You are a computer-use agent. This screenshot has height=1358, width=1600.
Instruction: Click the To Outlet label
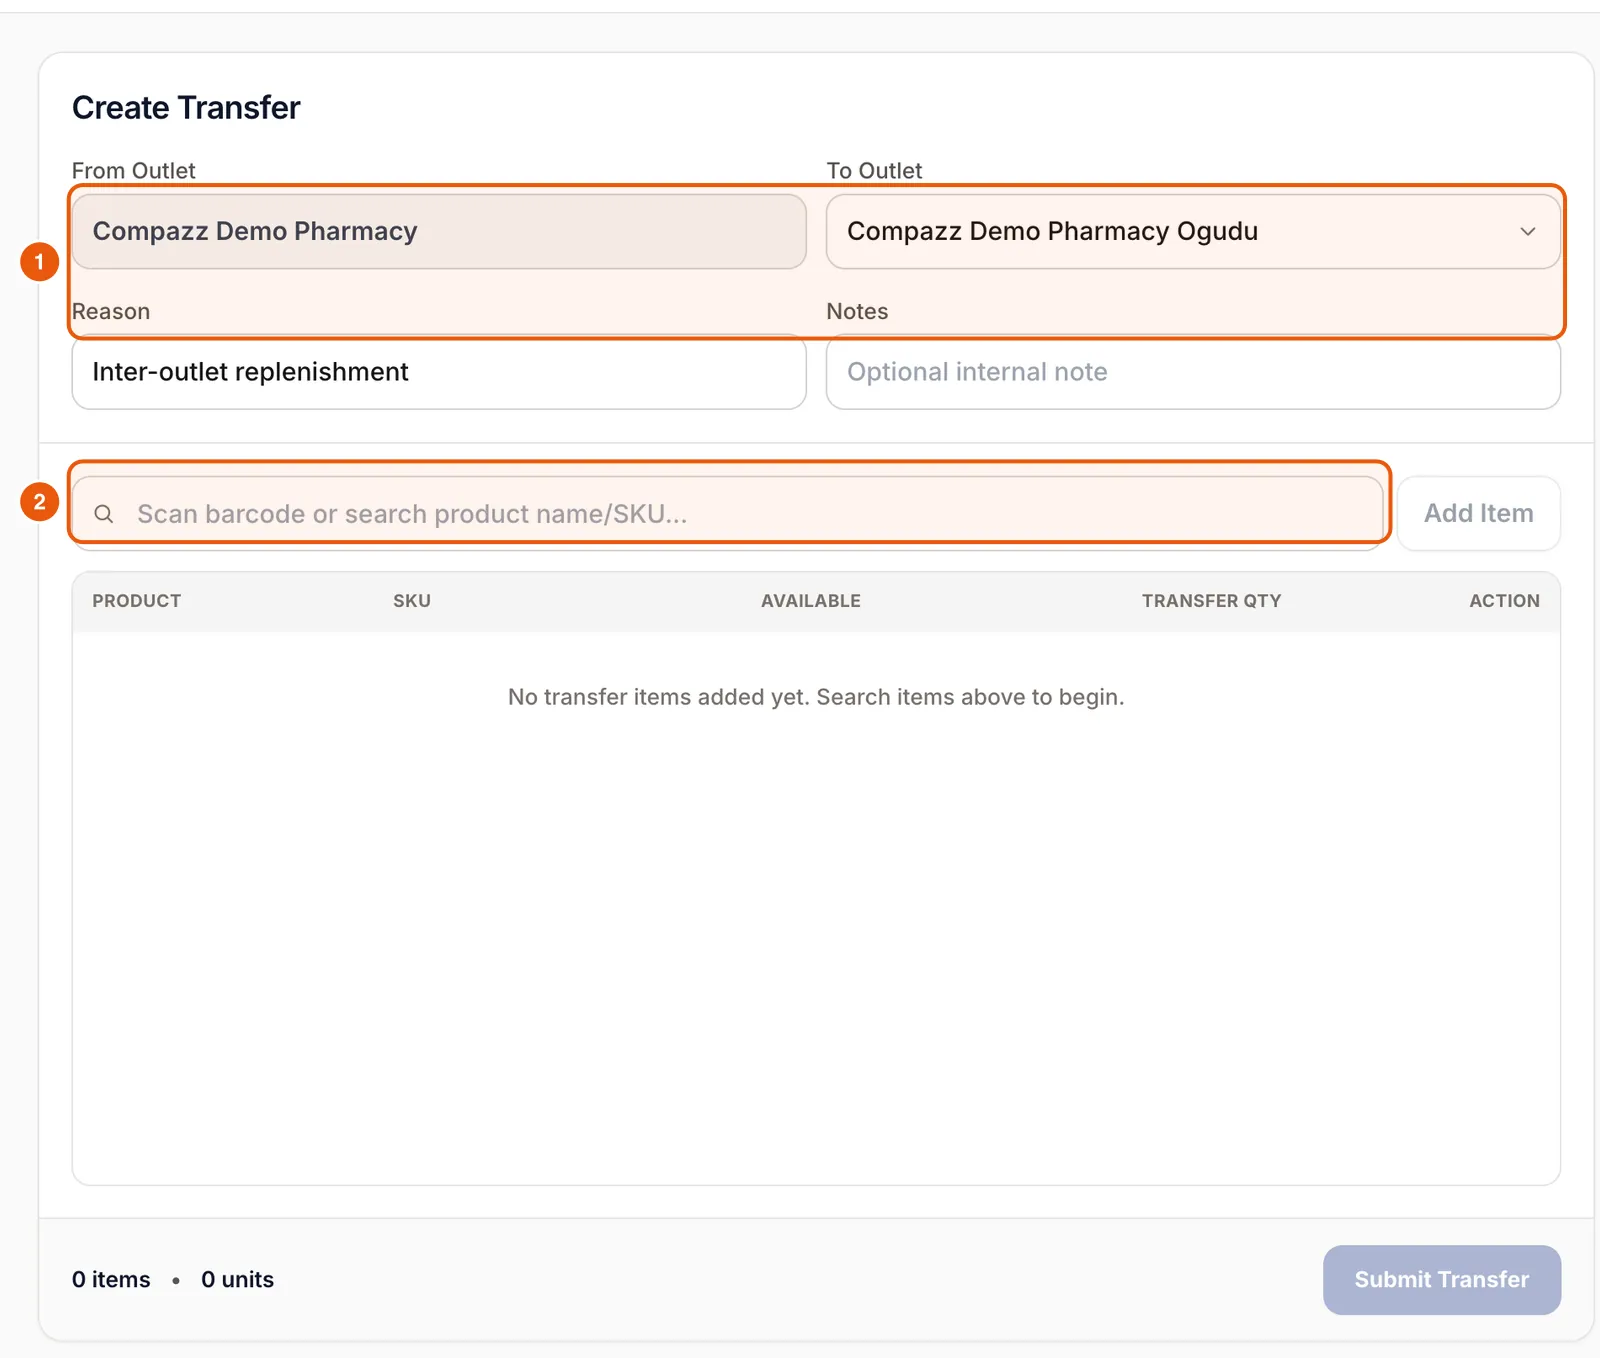point(874,171)
